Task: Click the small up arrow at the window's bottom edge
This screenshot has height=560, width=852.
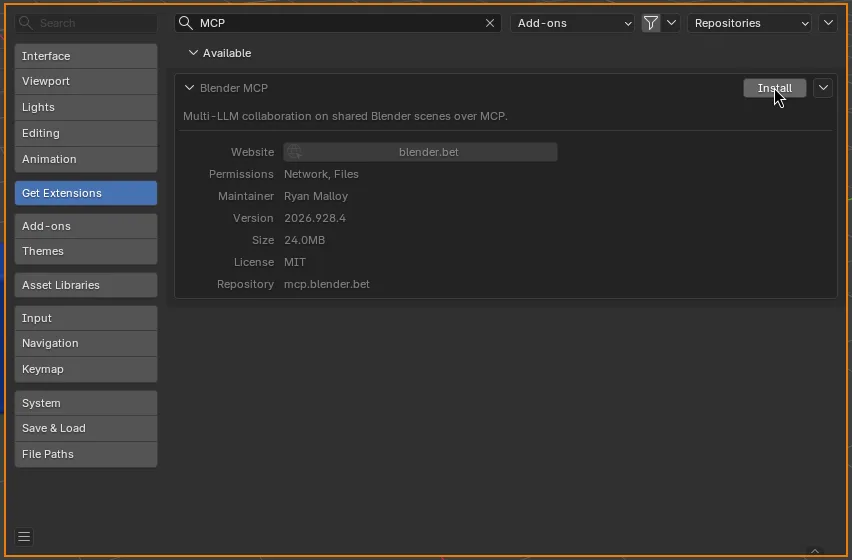Action: (x=815, y=551)
